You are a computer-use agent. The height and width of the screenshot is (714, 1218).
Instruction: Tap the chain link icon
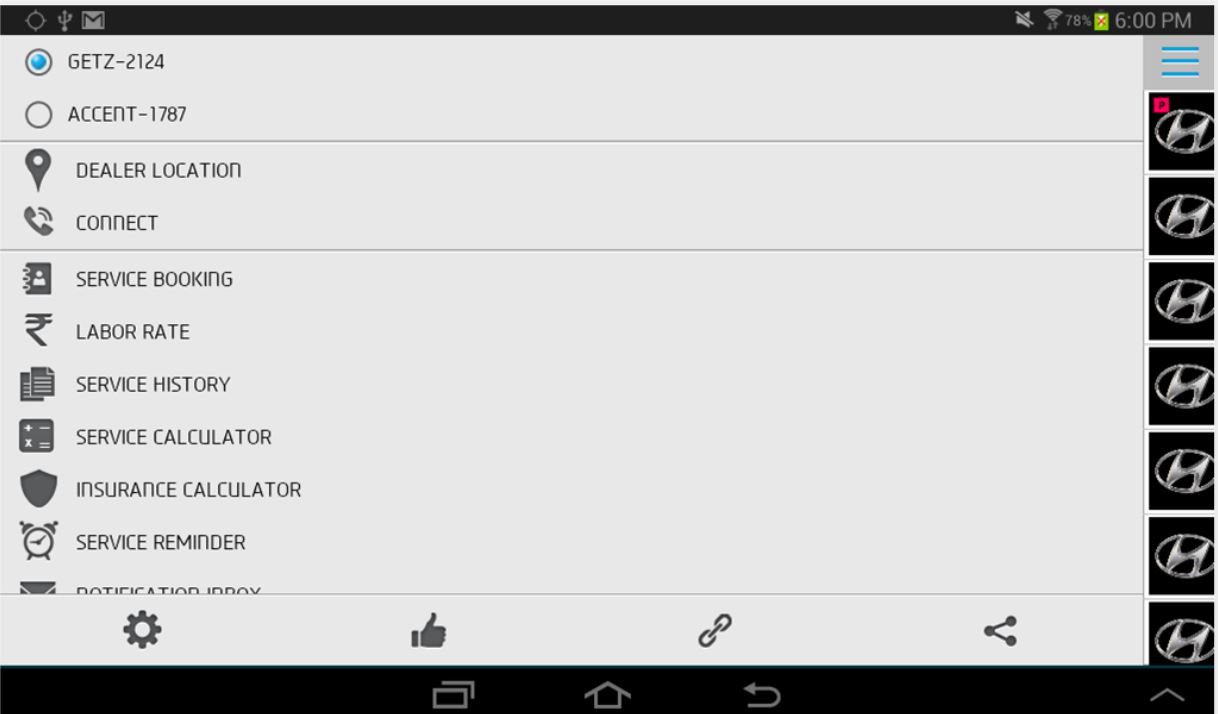tap(715, 631)
